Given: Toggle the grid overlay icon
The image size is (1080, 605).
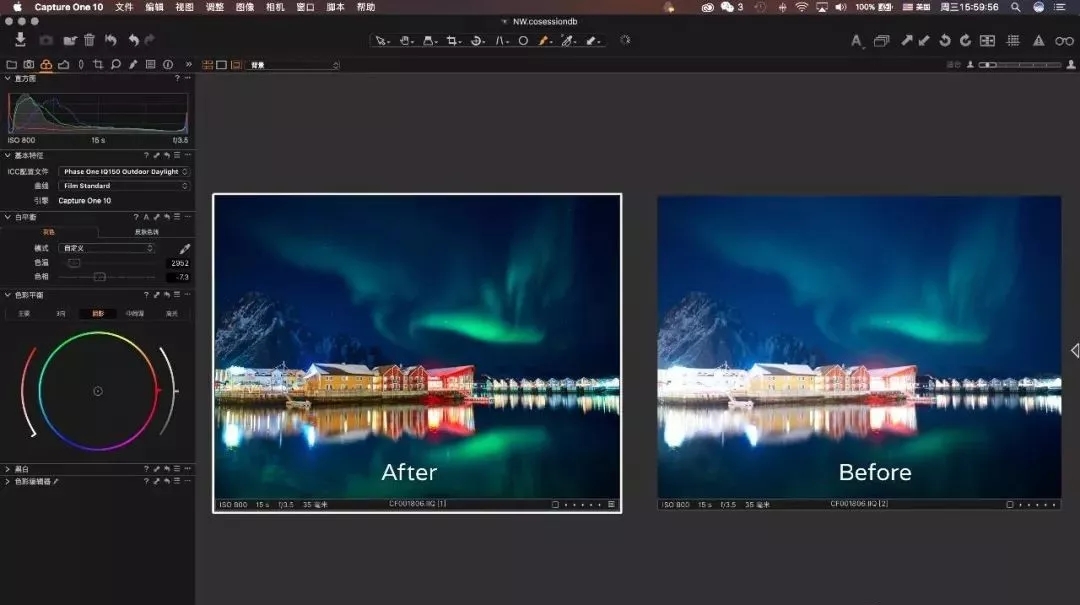Looking at the screenshot, I should coord(1012,41).
